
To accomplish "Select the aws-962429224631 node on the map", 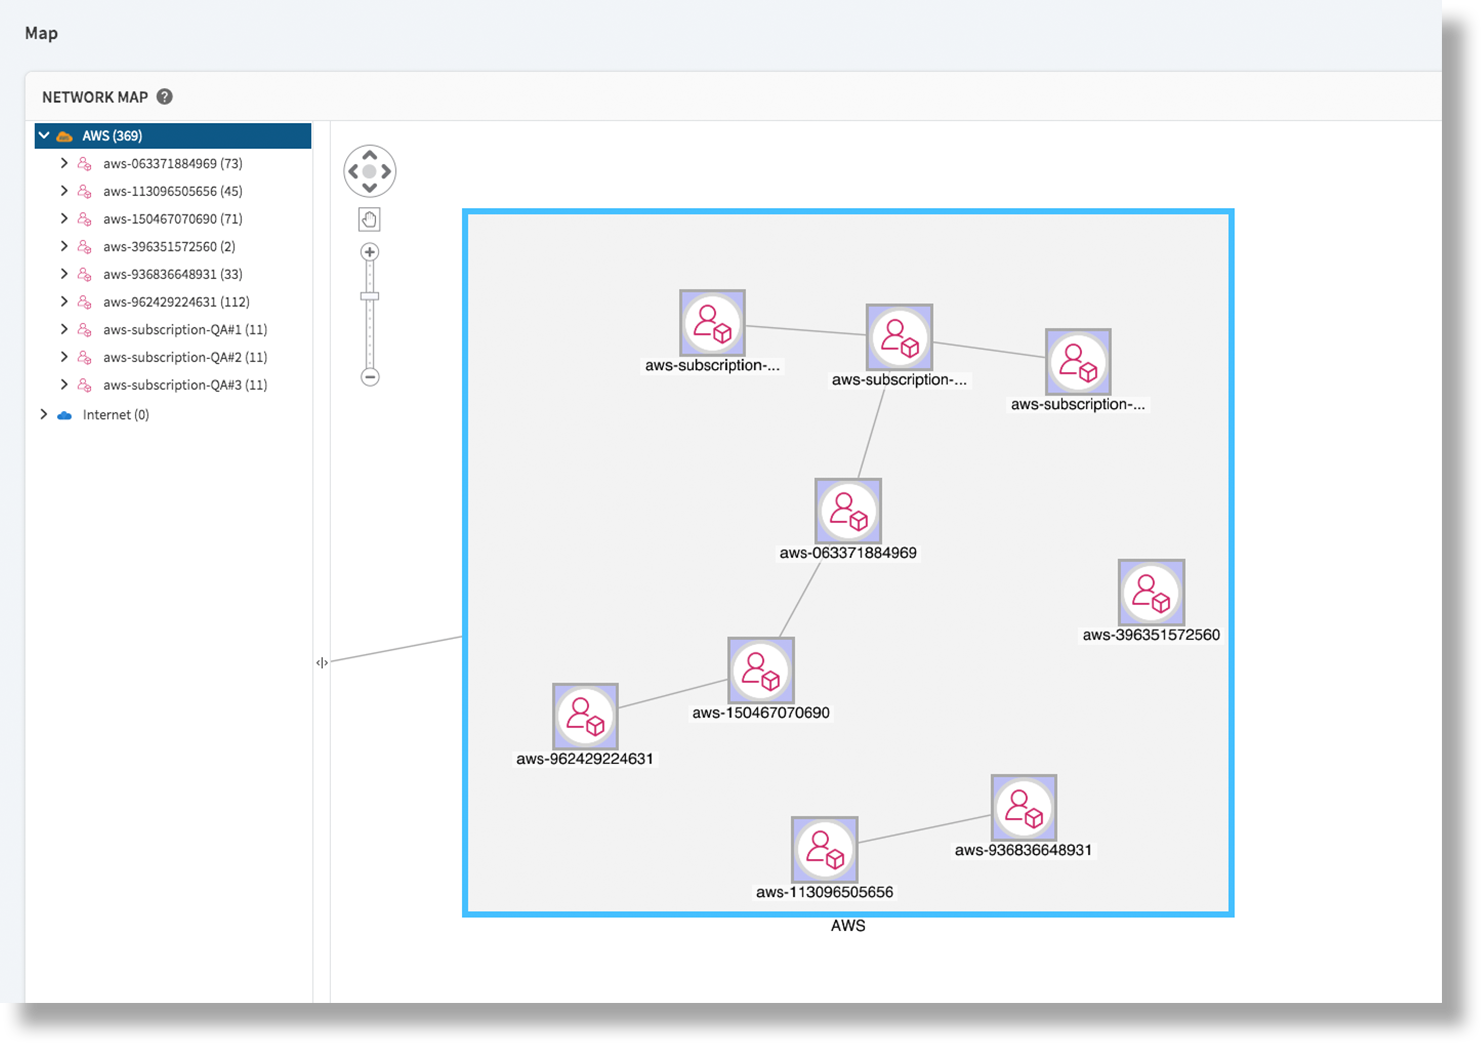I will tap(585, 716).
